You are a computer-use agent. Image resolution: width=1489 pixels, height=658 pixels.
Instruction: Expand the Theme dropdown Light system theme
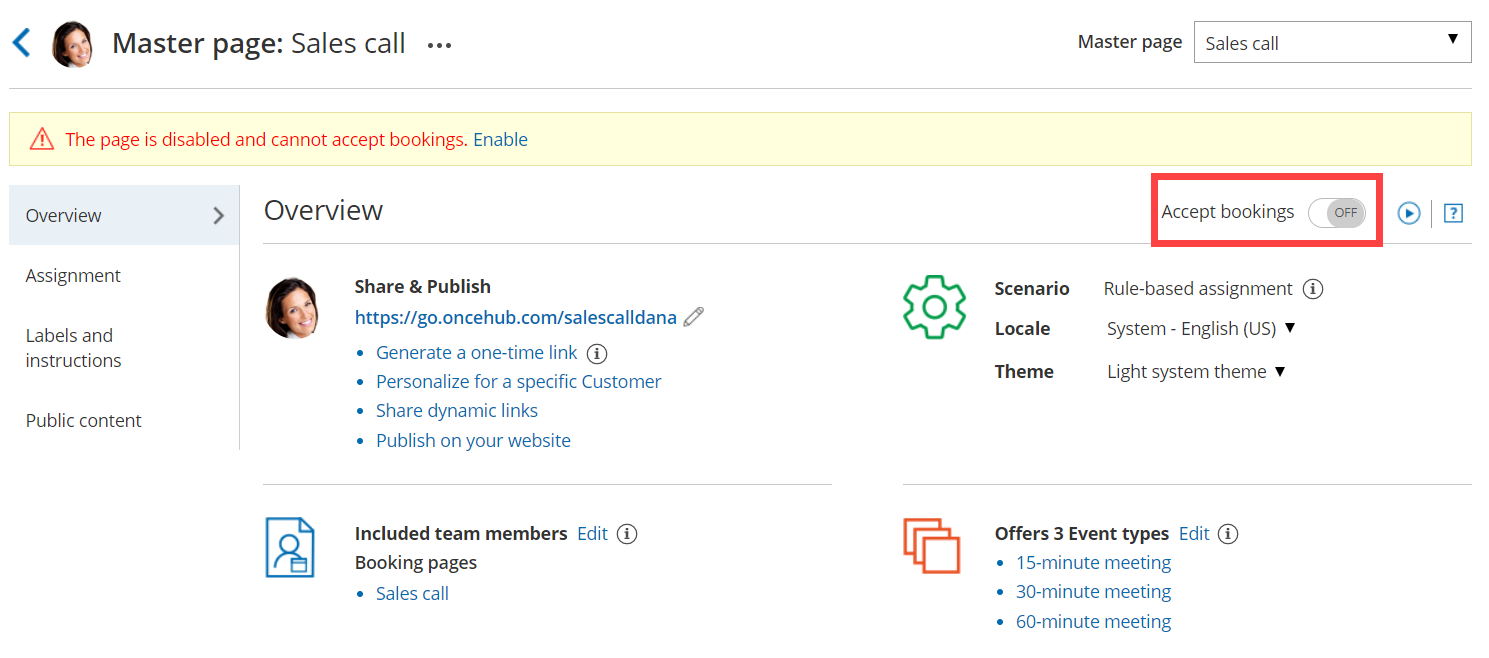pos(1196,372)
